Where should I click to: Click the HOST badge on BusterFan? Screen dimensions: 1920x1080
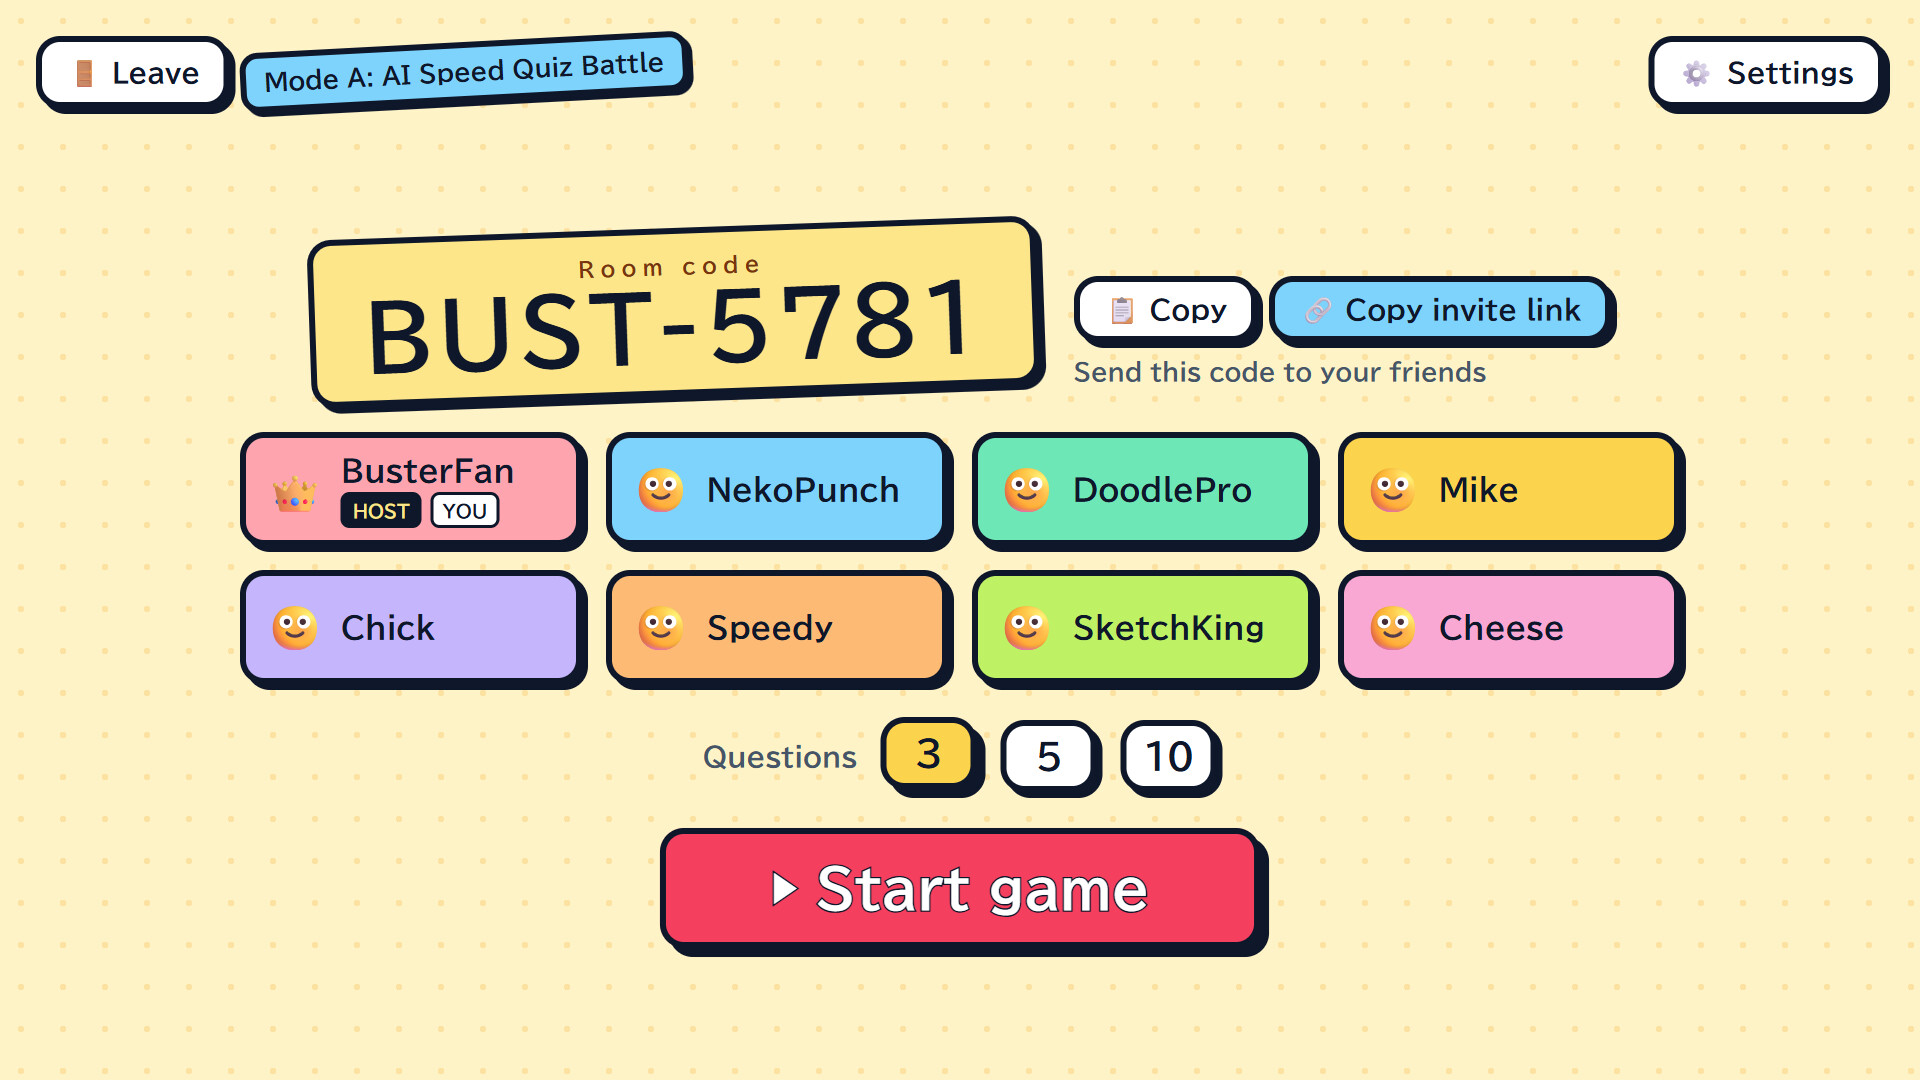380,511
